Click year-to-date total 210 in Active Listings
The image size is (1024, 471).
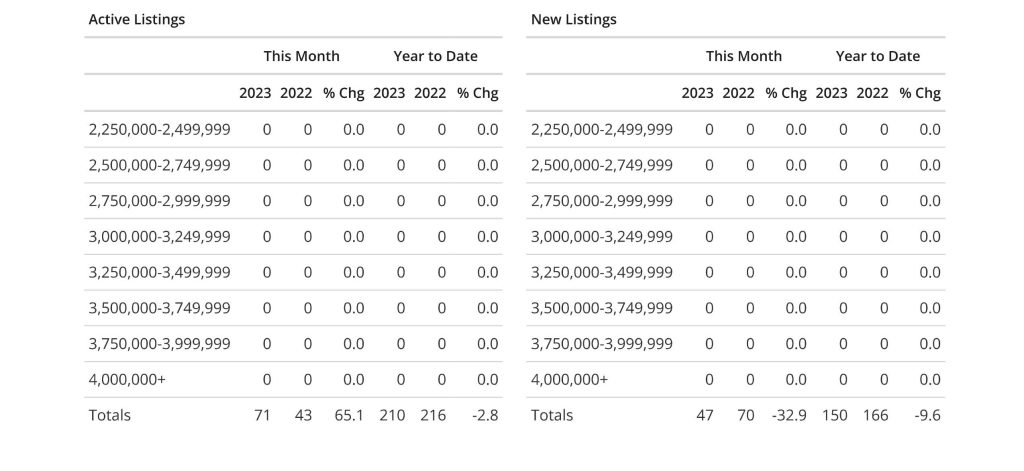tap(389, 415)
